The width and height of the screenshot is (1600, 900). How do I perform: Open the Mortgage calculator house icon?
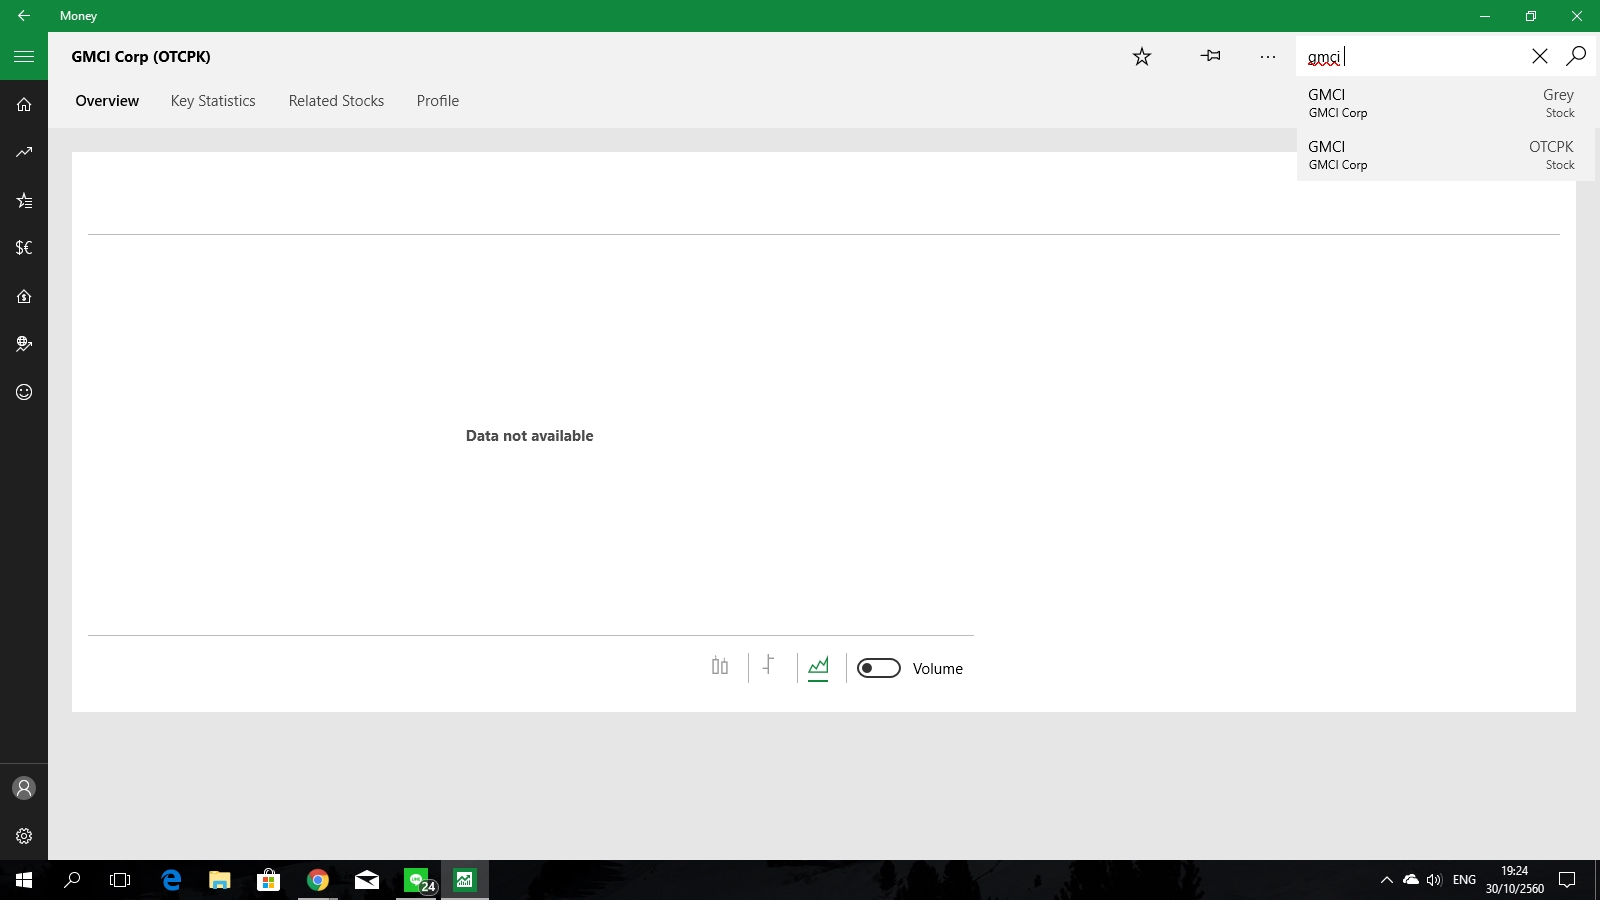(x=24, y=296)
